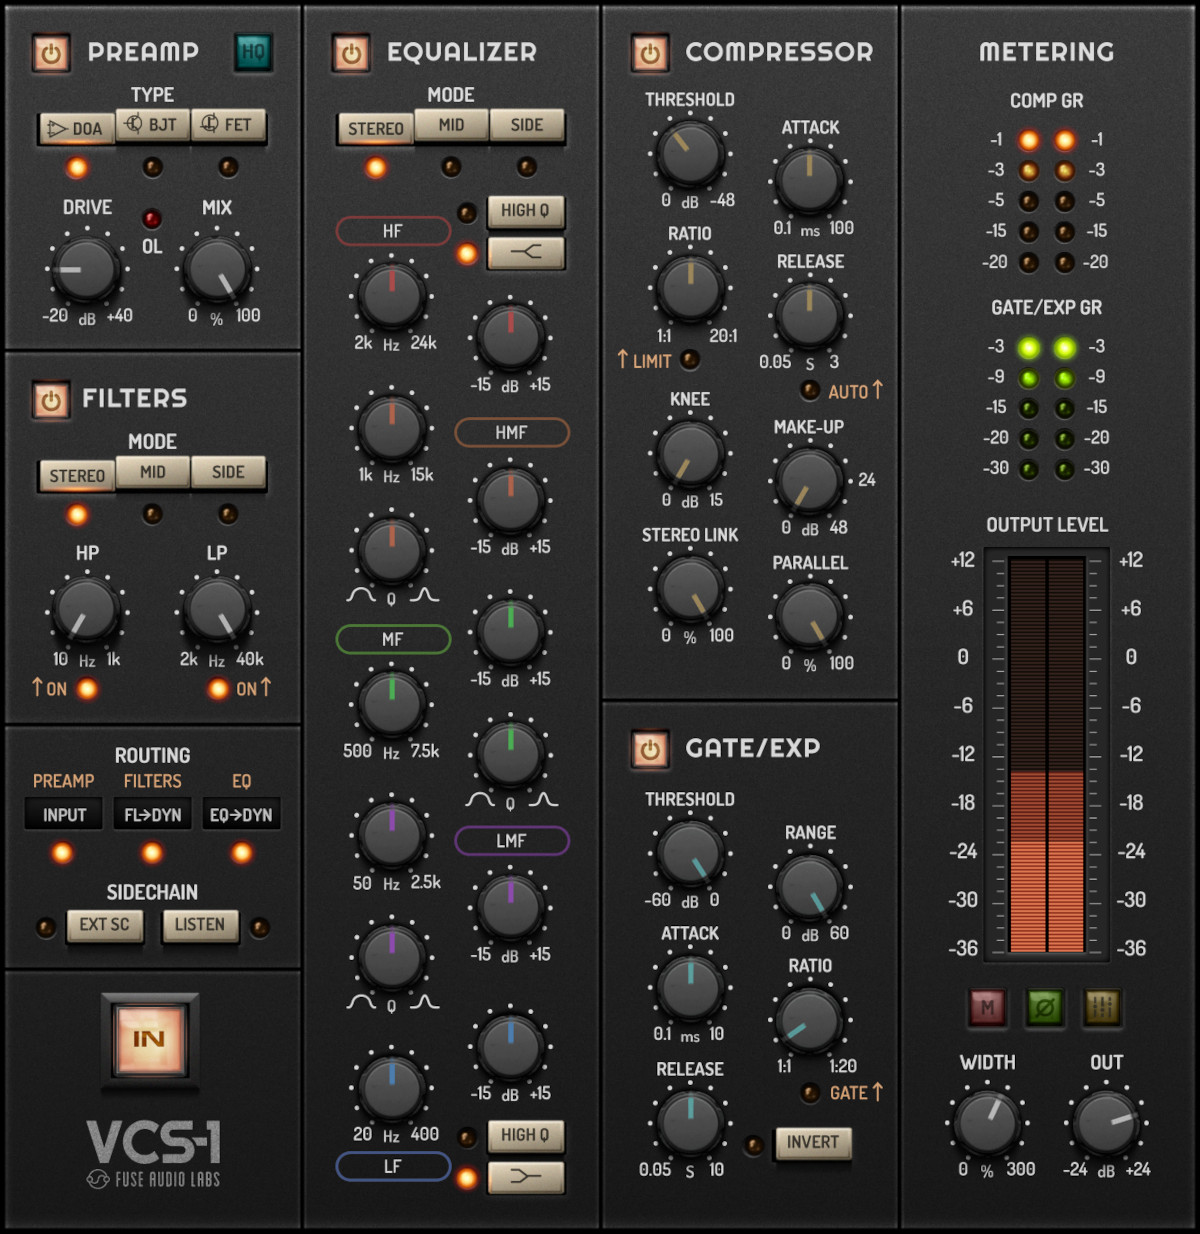
Task: Set Equalizer mode to Stereo
Action: point(376,128)
